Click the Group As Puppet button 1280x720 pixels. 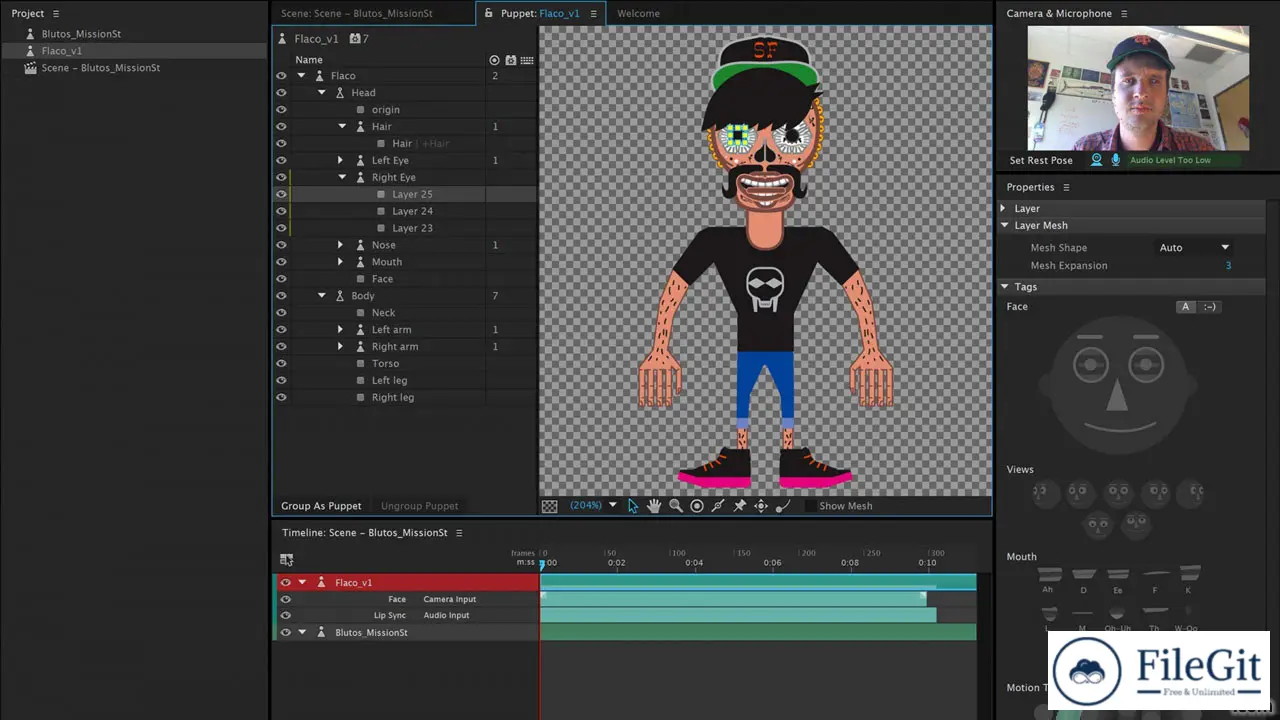coord(321,506)
